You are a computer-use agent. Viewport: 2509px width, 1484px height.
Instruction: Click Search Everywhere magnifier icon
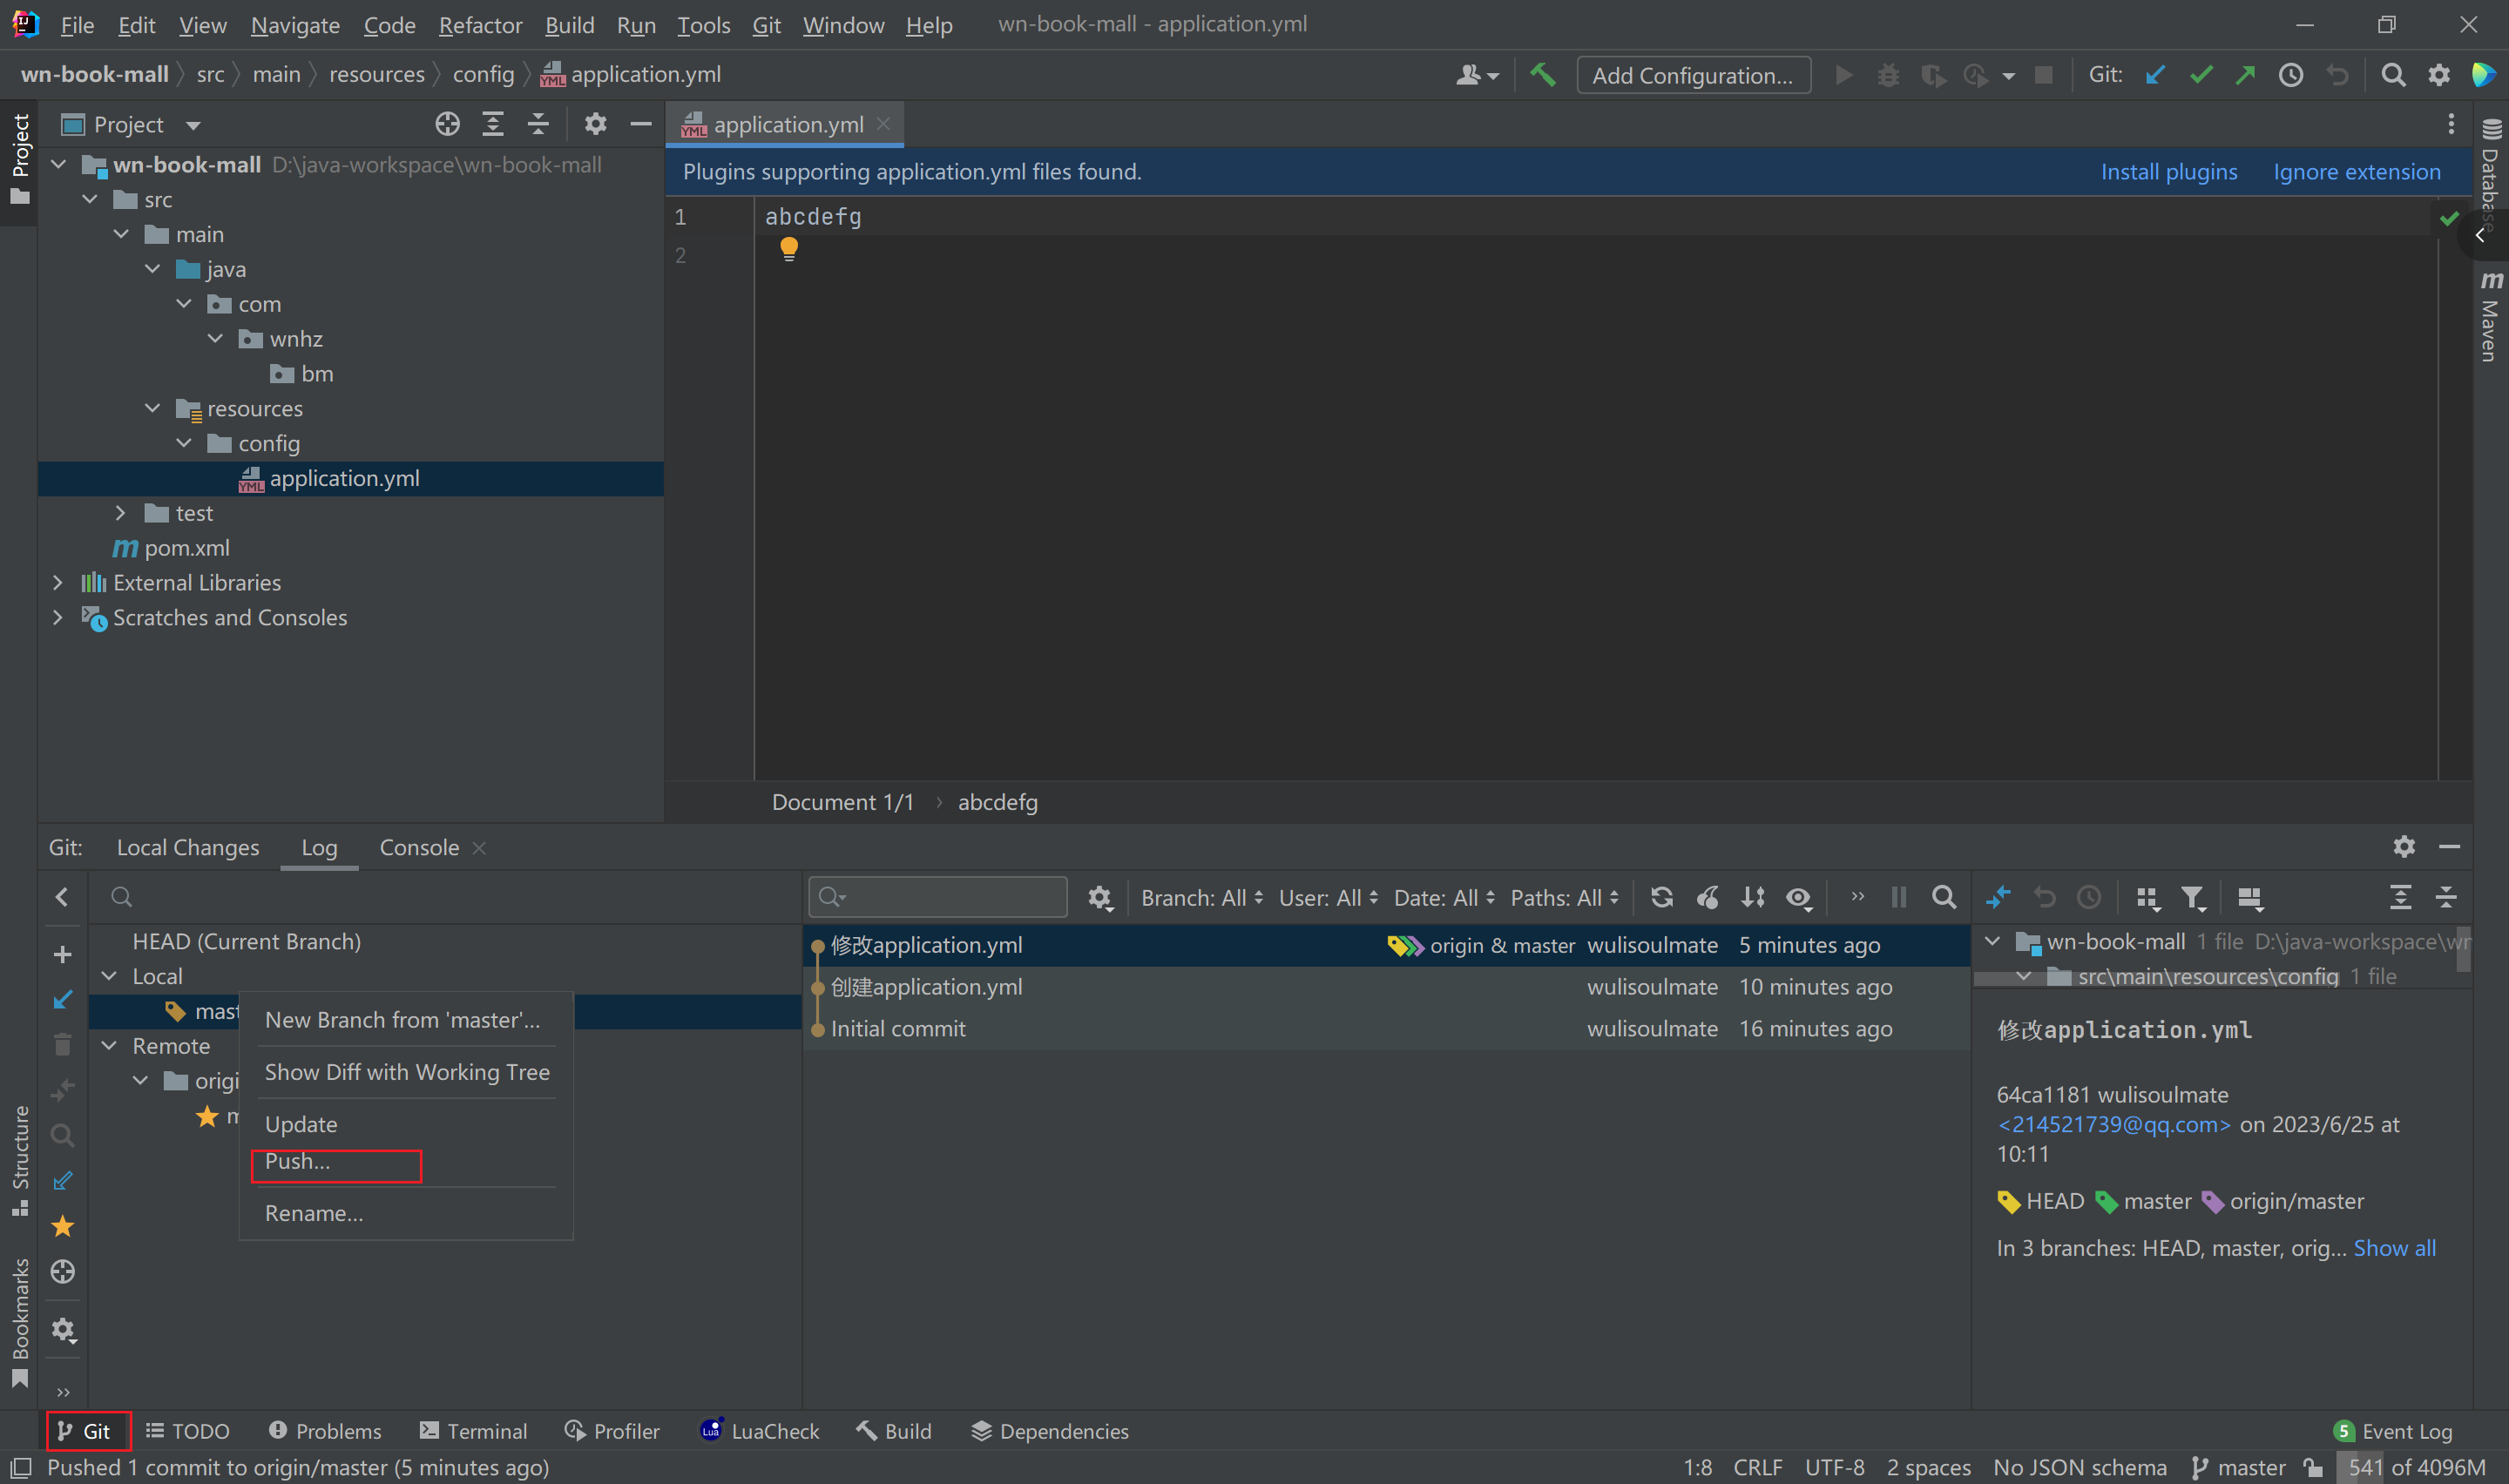pyautogui.click(x=2393, y=75)
